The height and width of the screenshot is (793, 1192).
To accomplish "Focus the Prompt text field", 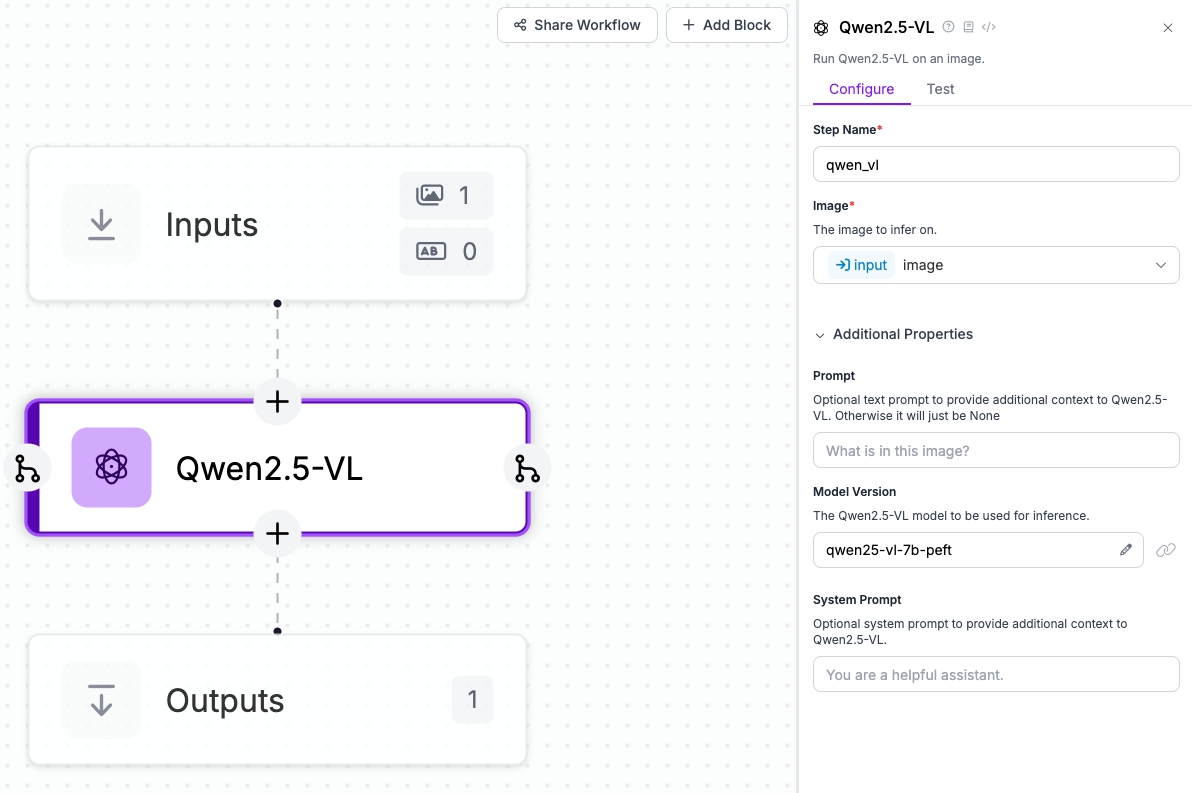I will (x=996, y=450).
